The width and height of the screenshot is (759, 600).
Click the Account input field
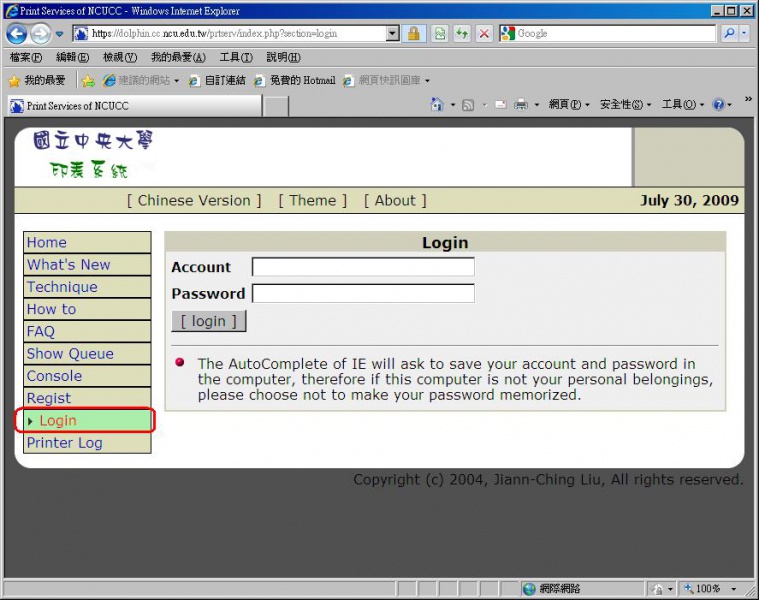(363, 267)
